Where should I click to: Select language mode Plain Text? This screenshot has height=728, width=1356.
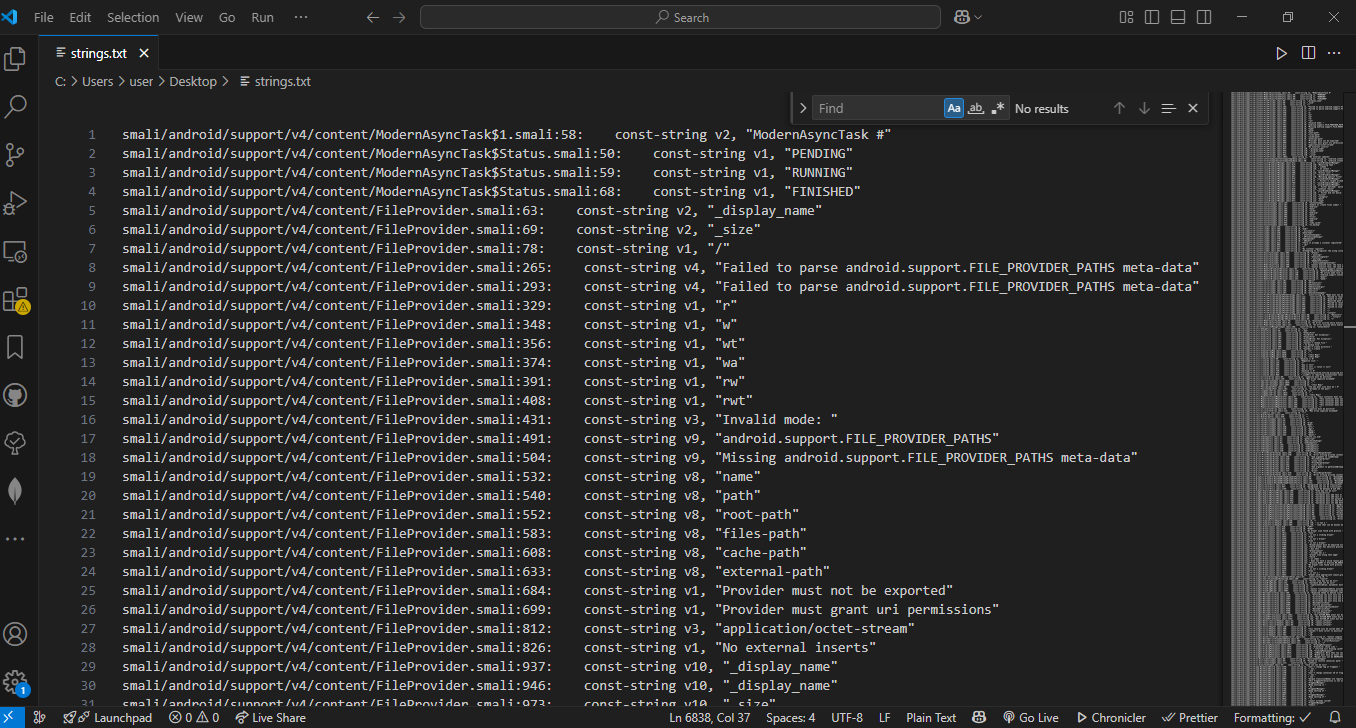pyautogui.click(x=931, y=718)
